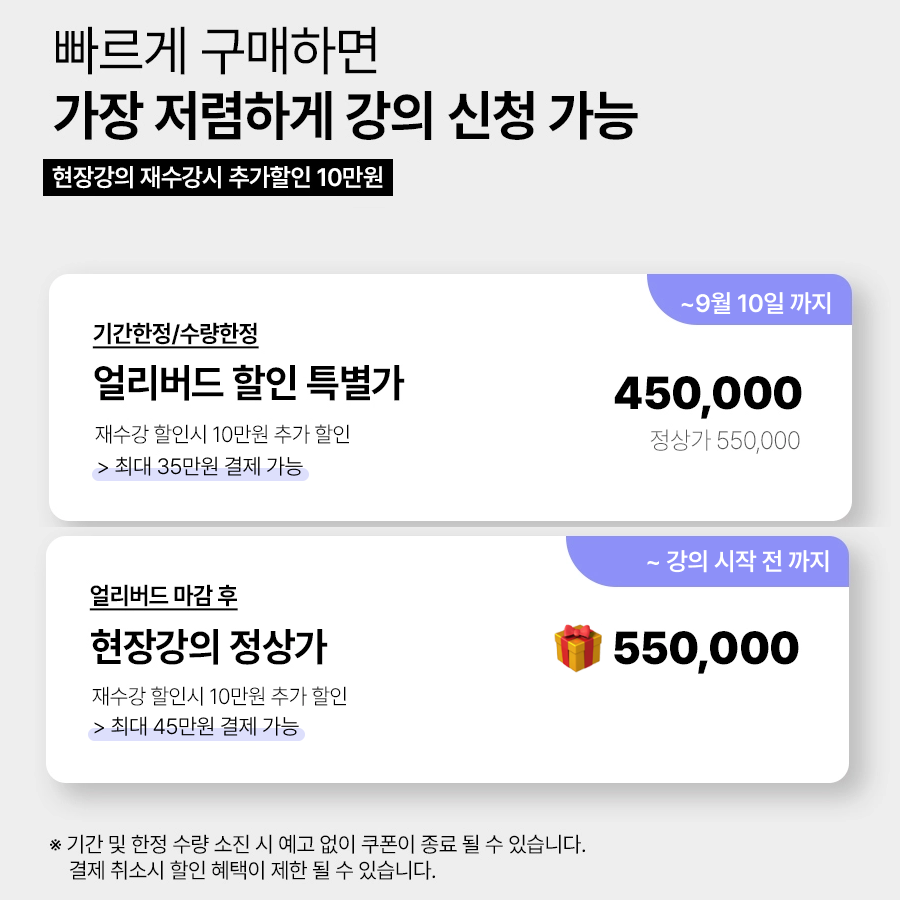Click the gift box icon

tap(578, 648)
